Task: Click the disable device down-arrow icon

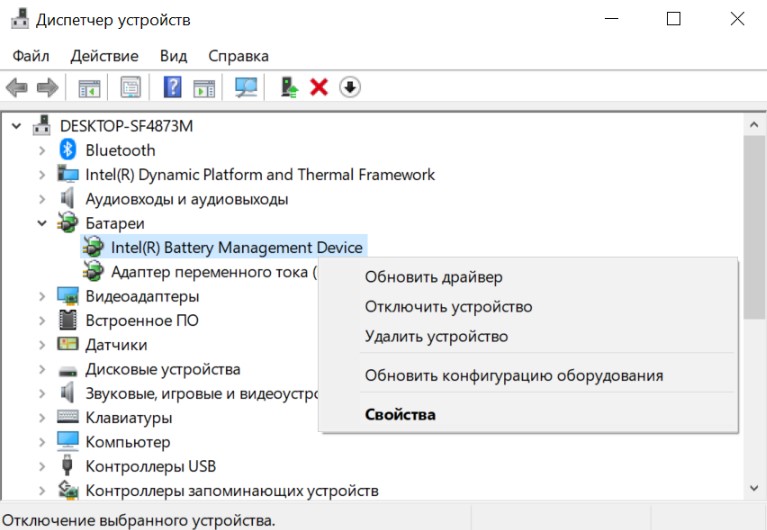Action: tap(350, 88)
